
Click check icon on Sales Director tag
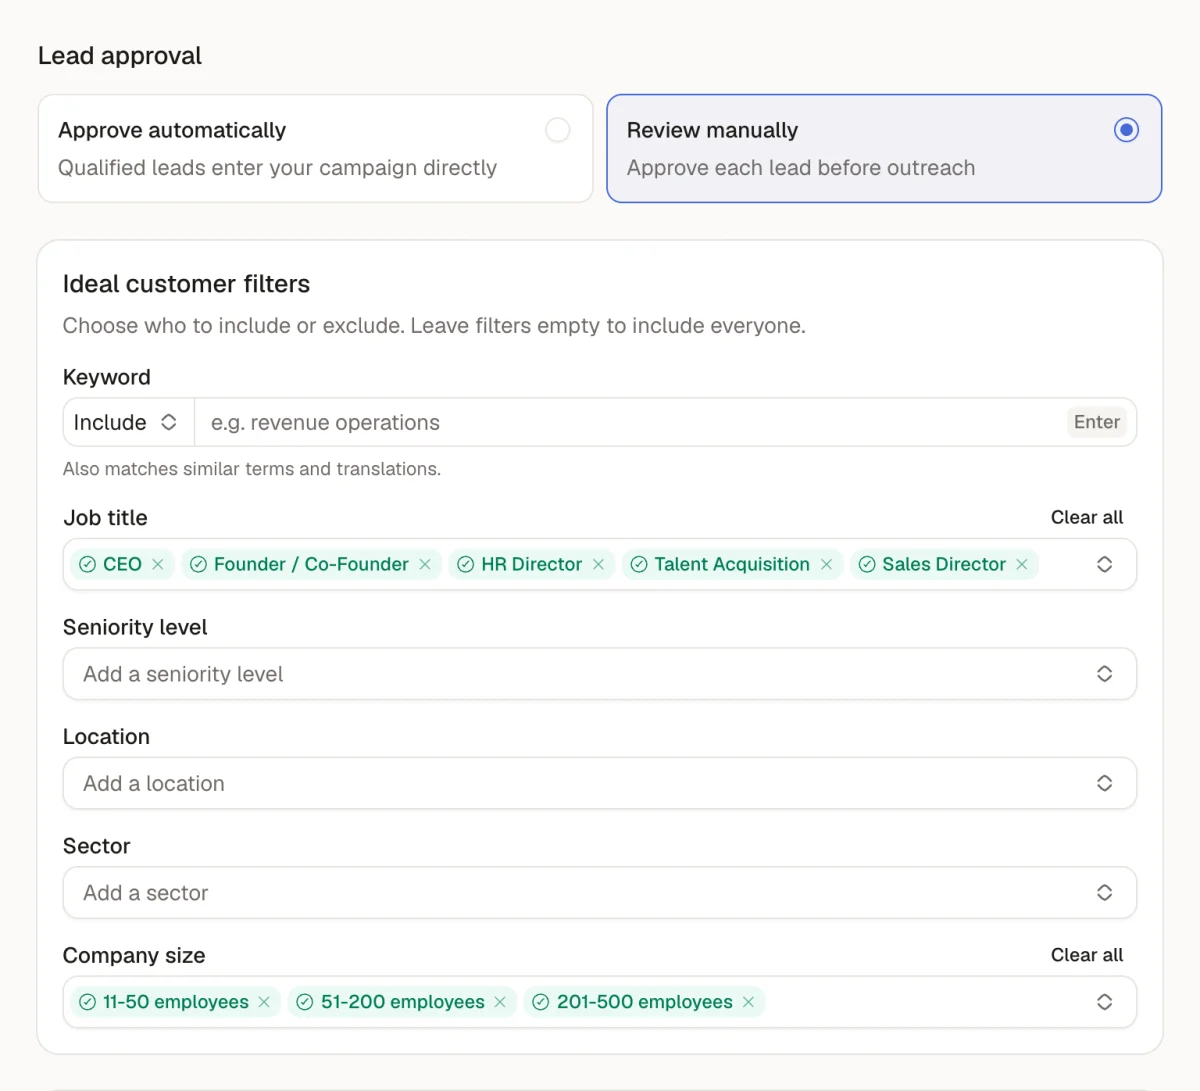point(867,564)
